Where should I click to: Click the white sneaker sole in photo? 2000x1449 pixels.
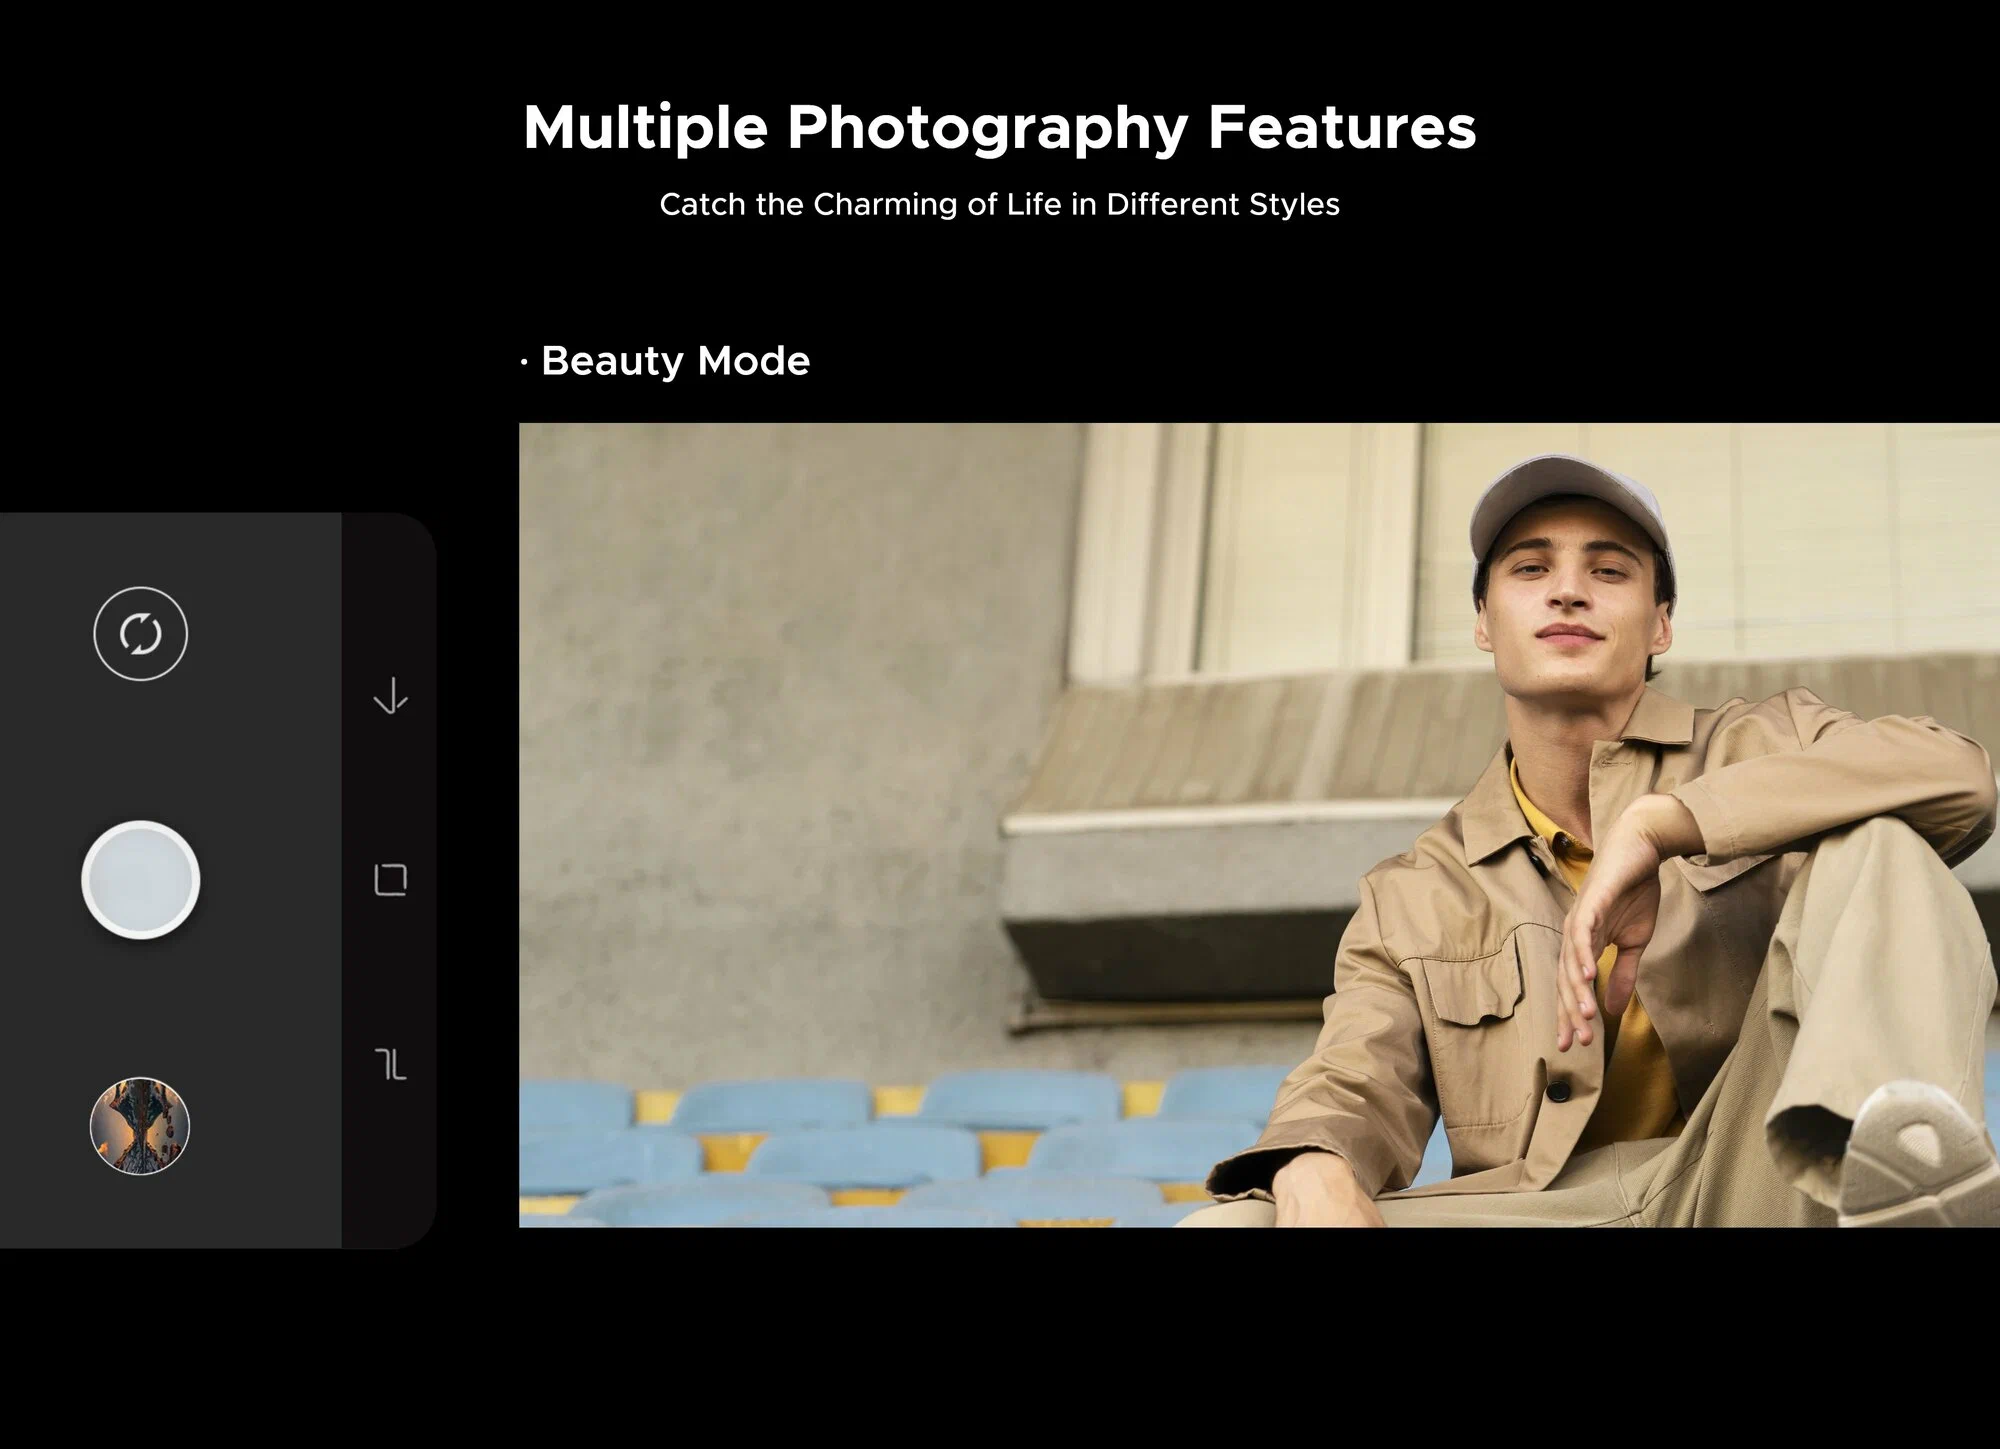[1915, 1150]
